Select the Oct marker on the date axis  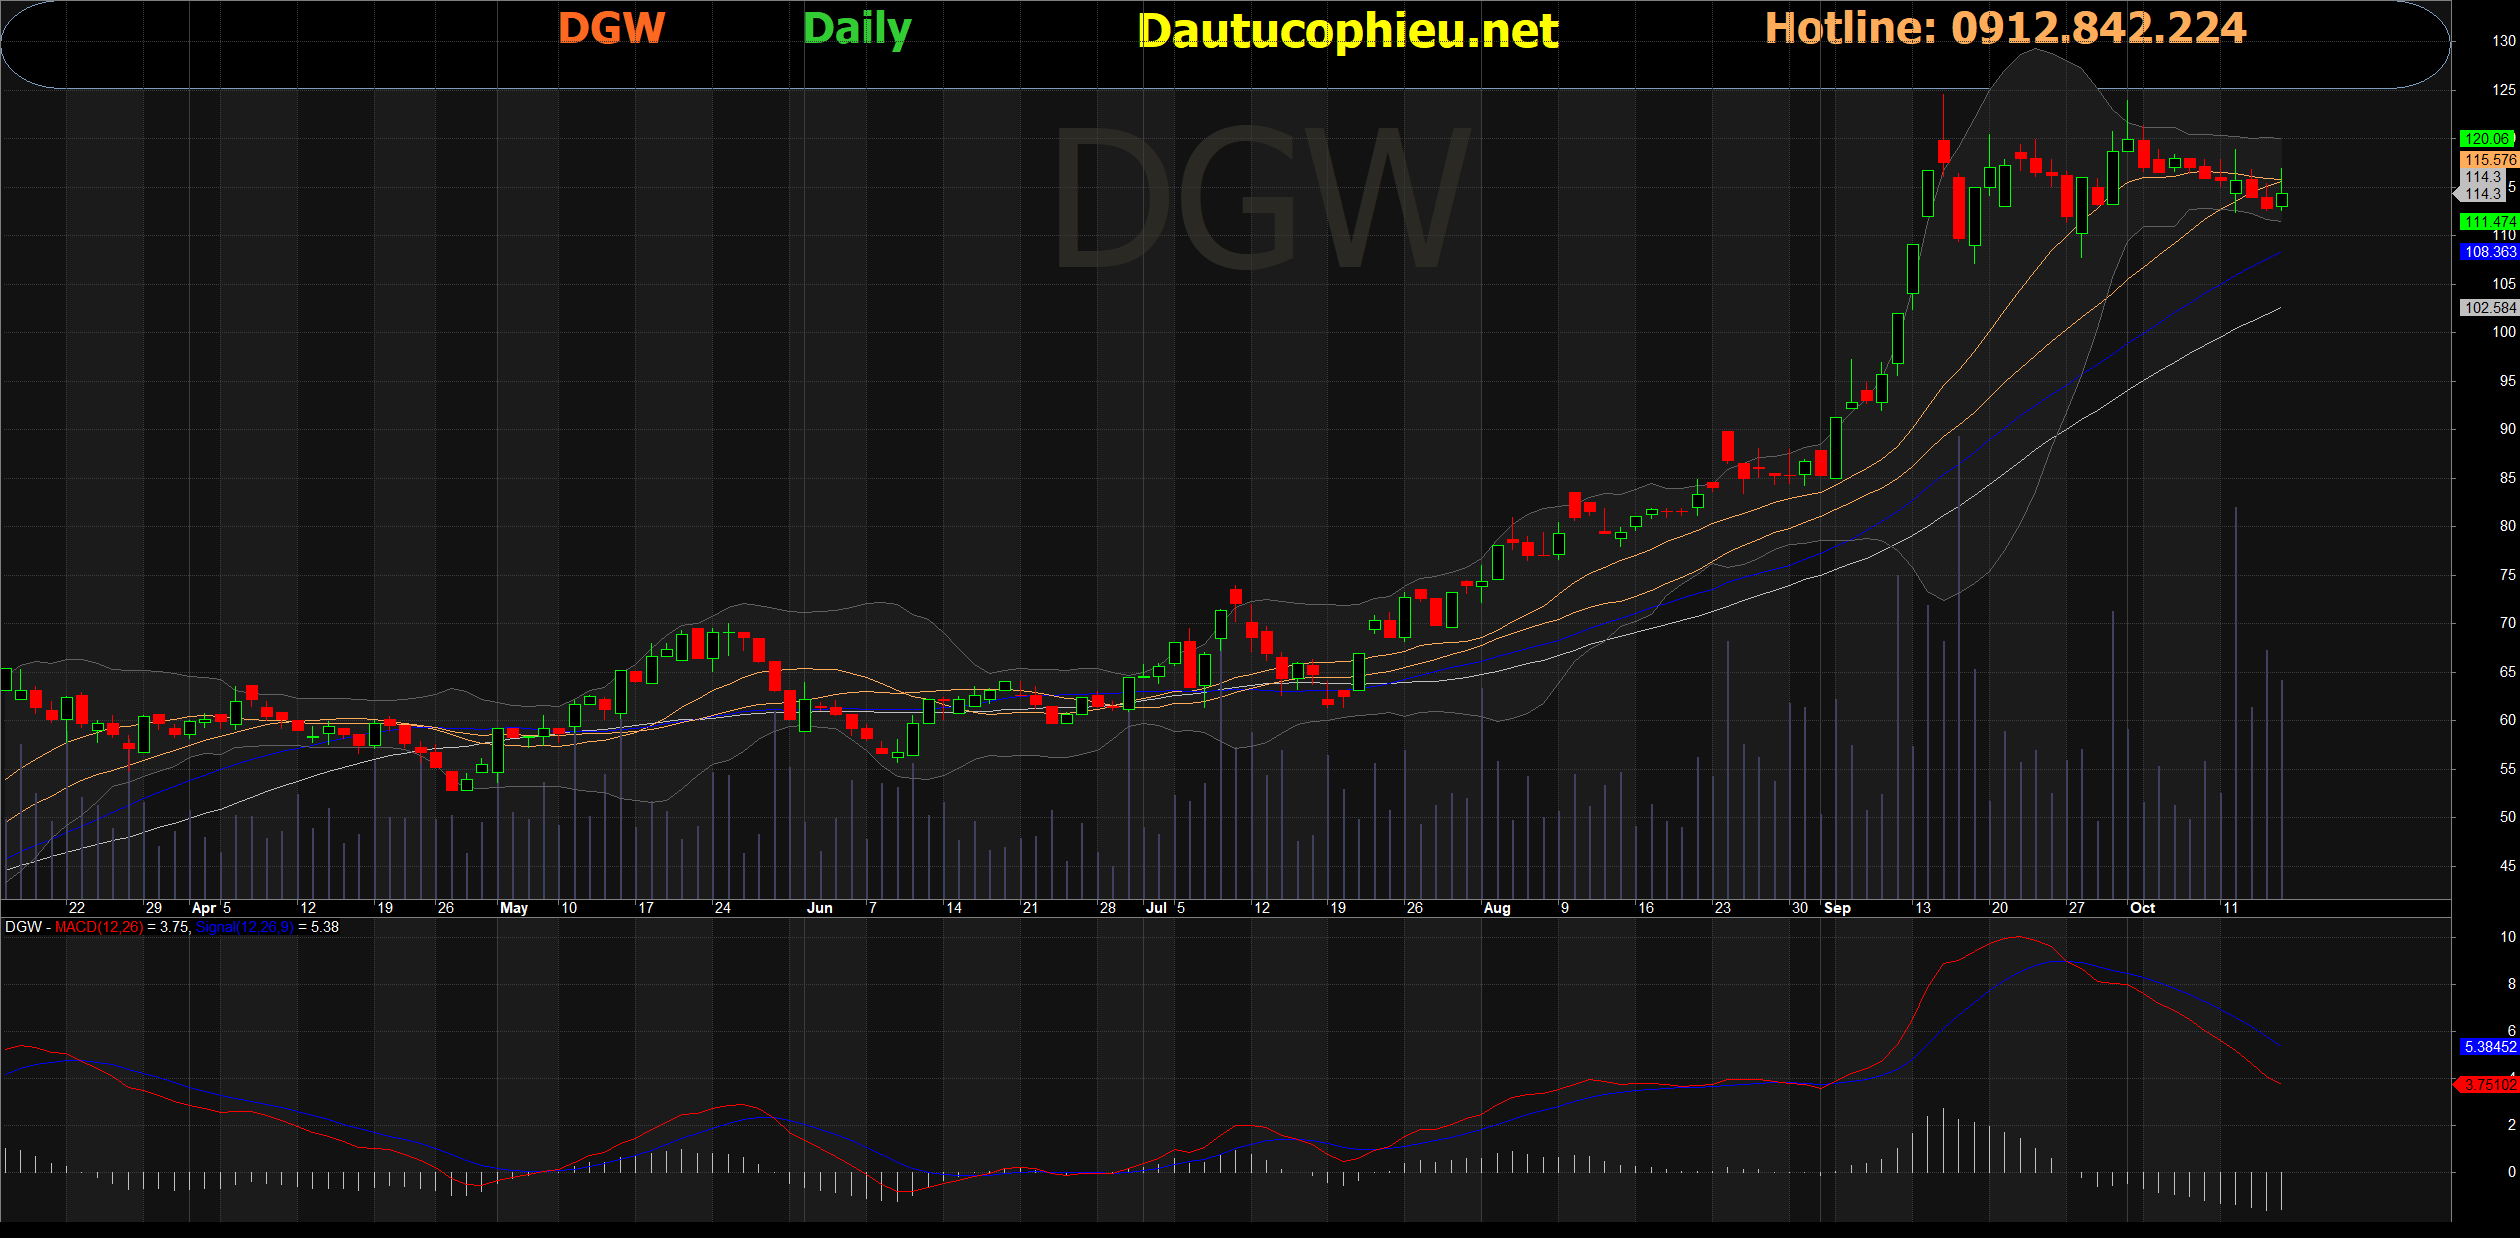click(2142, 908)
